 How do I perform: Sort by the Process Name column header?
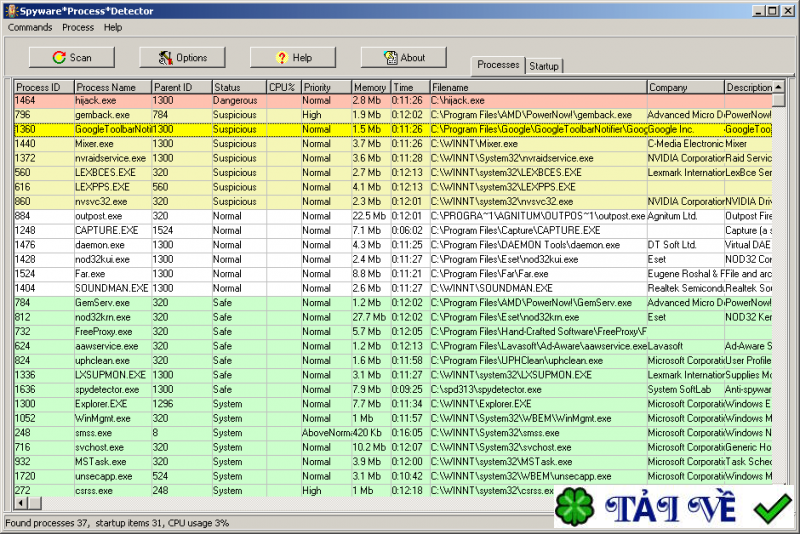112,88
